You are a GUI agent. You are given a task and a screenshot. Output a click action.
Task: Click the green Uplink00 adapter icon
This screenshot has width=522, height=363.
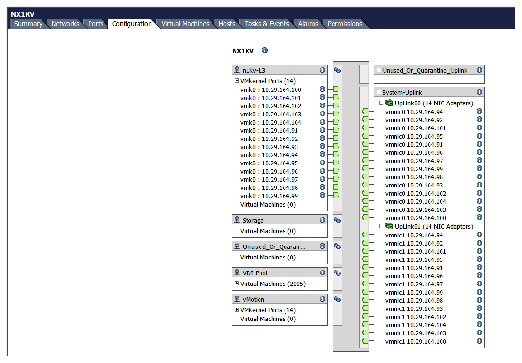tap(389, 103)
